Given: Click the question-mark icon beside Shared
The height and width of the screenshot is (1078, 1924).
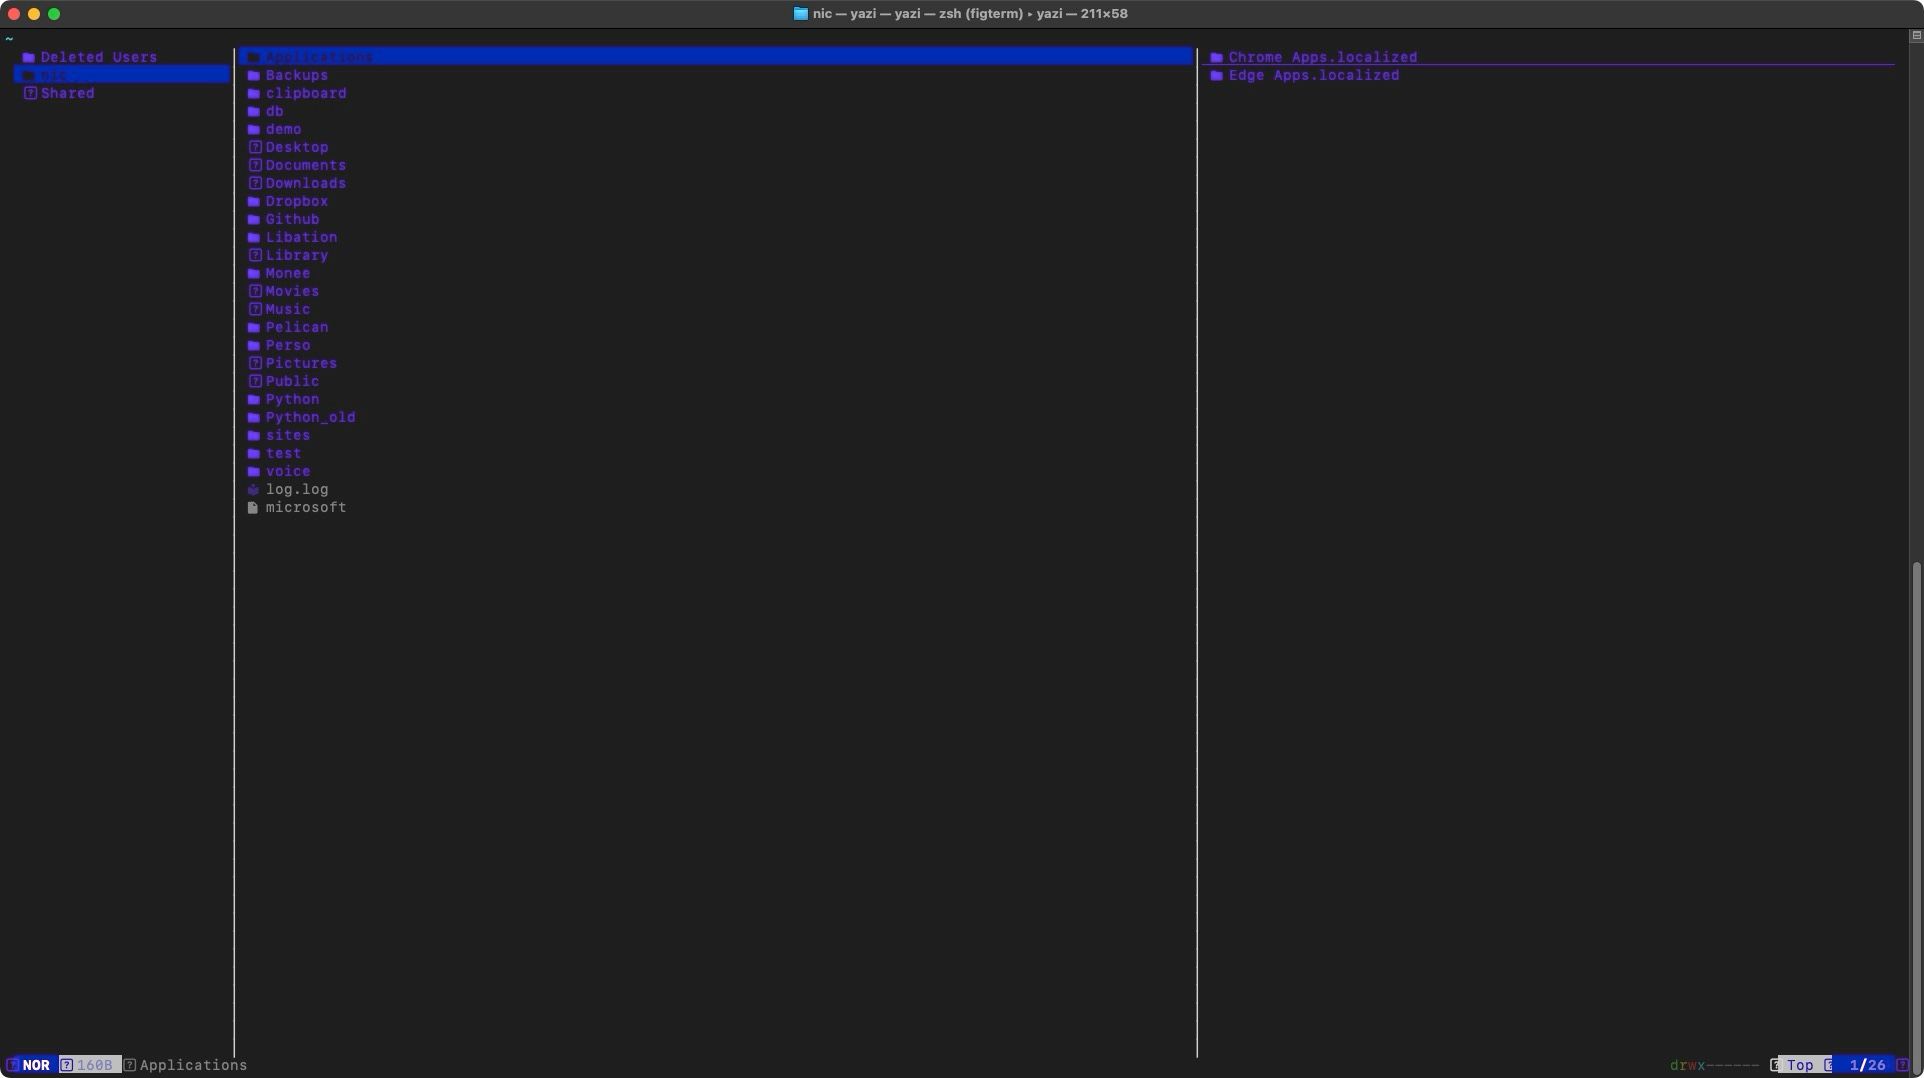Looking at the screenshot, I should 30,94.
